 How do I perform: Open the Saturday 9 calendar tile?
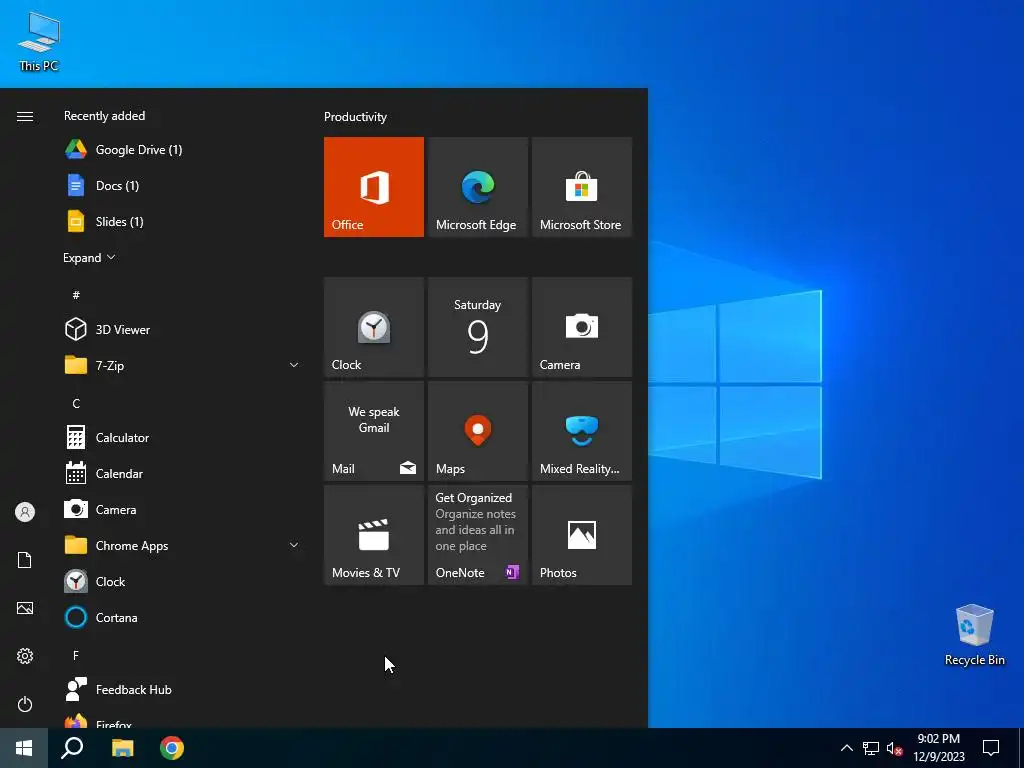pyautogui.click(x=477, y=327)
